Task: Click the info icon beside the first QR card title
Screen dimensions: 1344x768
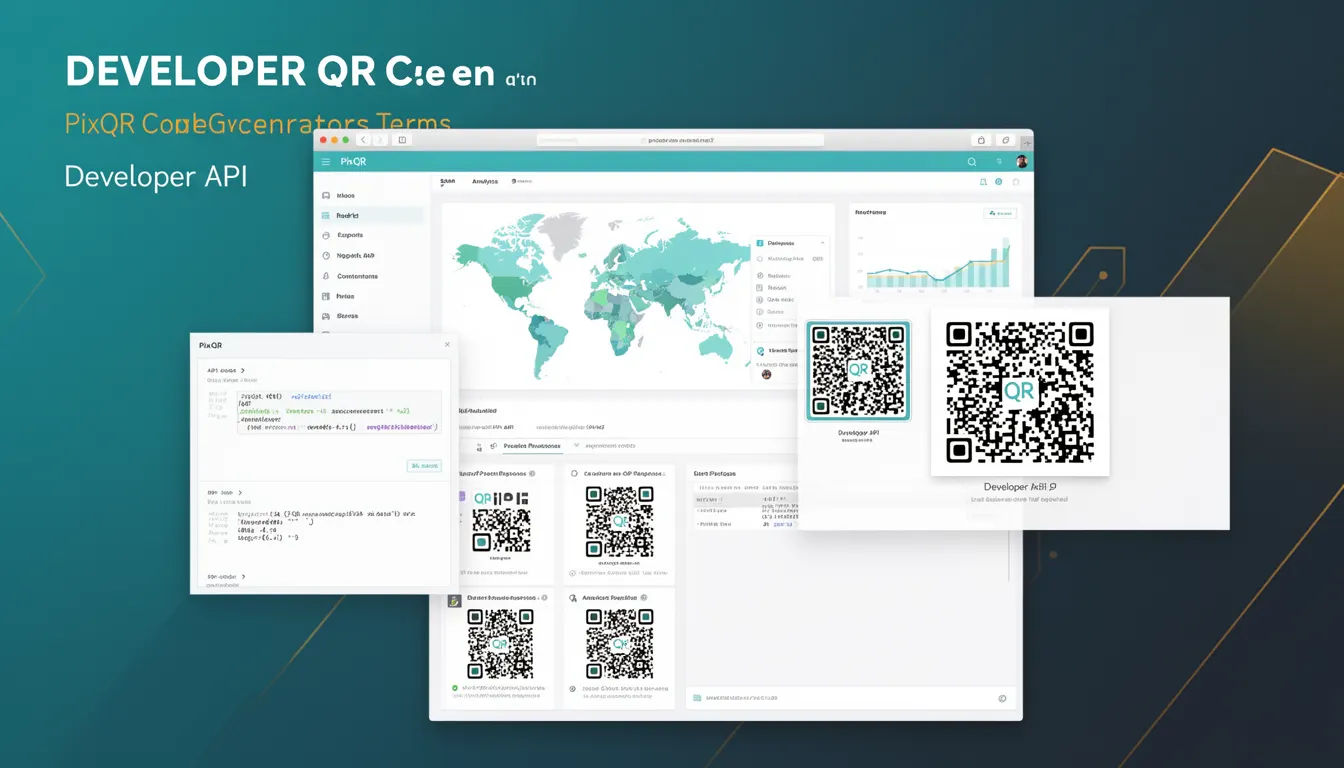Action: pos(532,473)
